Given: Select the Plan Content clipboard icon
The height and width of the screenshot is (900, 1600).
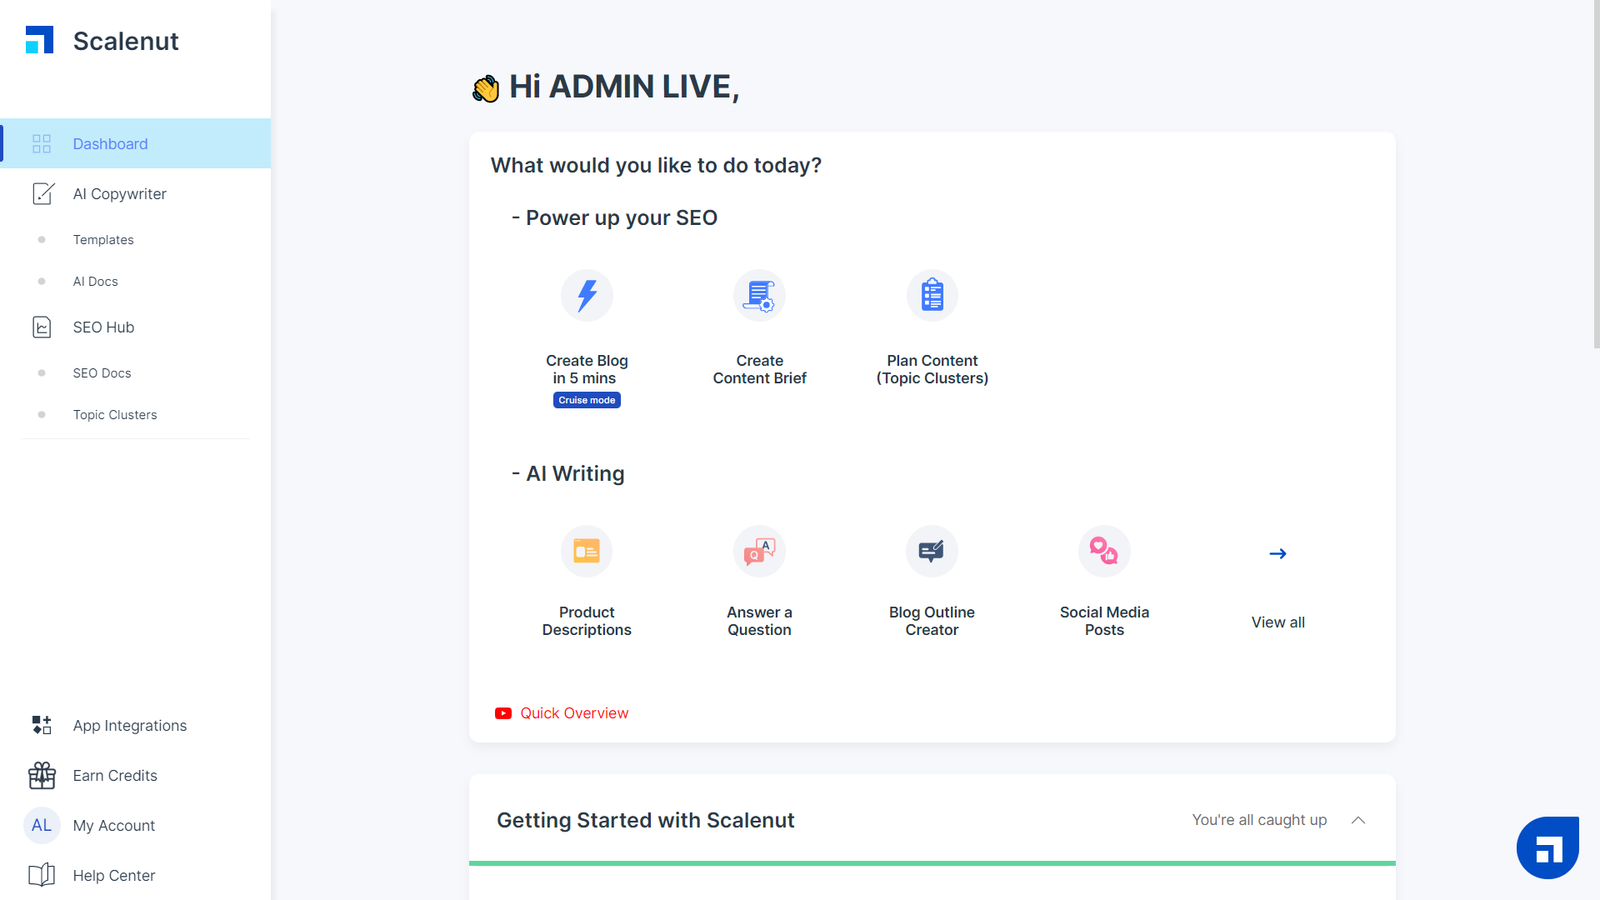Looking at the screenshot, I should 932,295.
